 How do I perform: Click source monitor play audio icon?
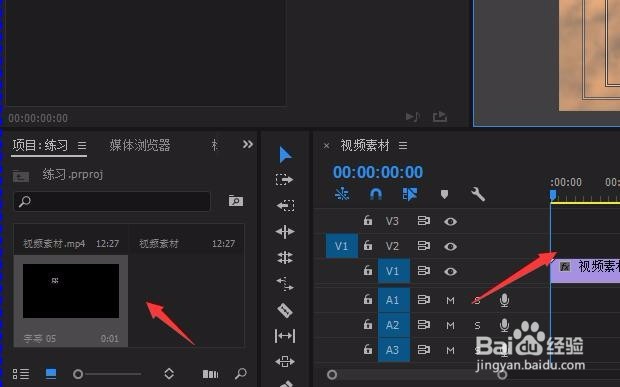tap(412, 116)
